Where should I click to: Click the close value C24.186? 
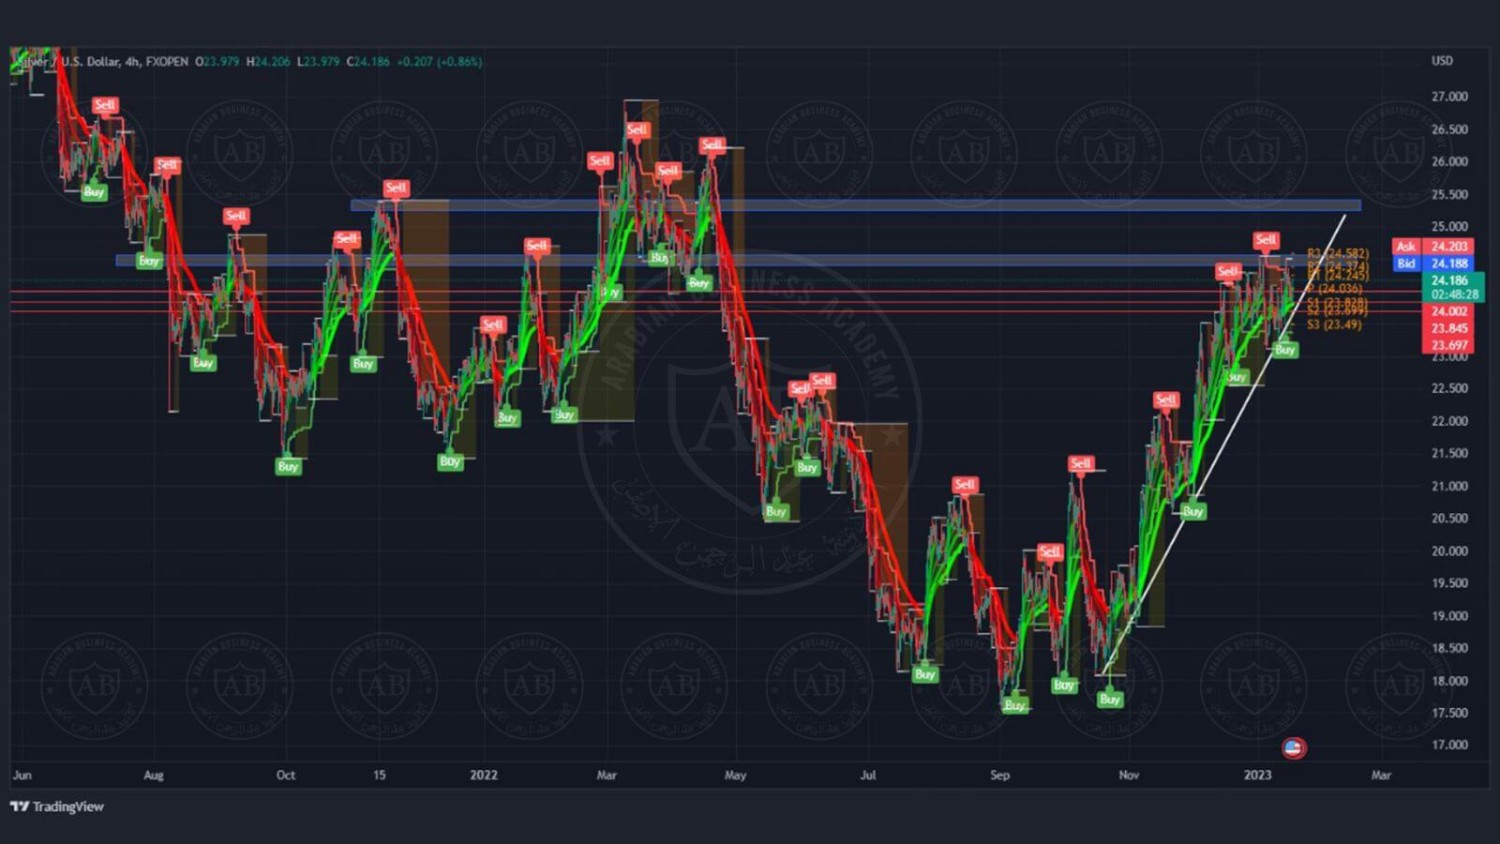pos(368,62)
